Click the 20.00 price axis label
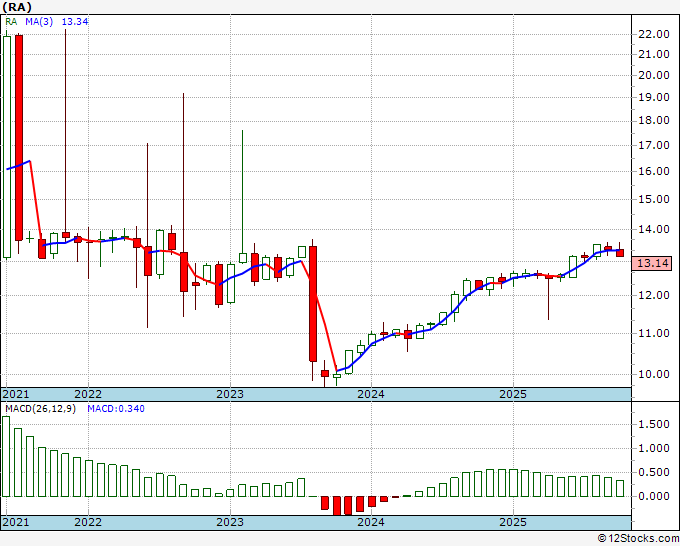 click(x=654, y=75)
